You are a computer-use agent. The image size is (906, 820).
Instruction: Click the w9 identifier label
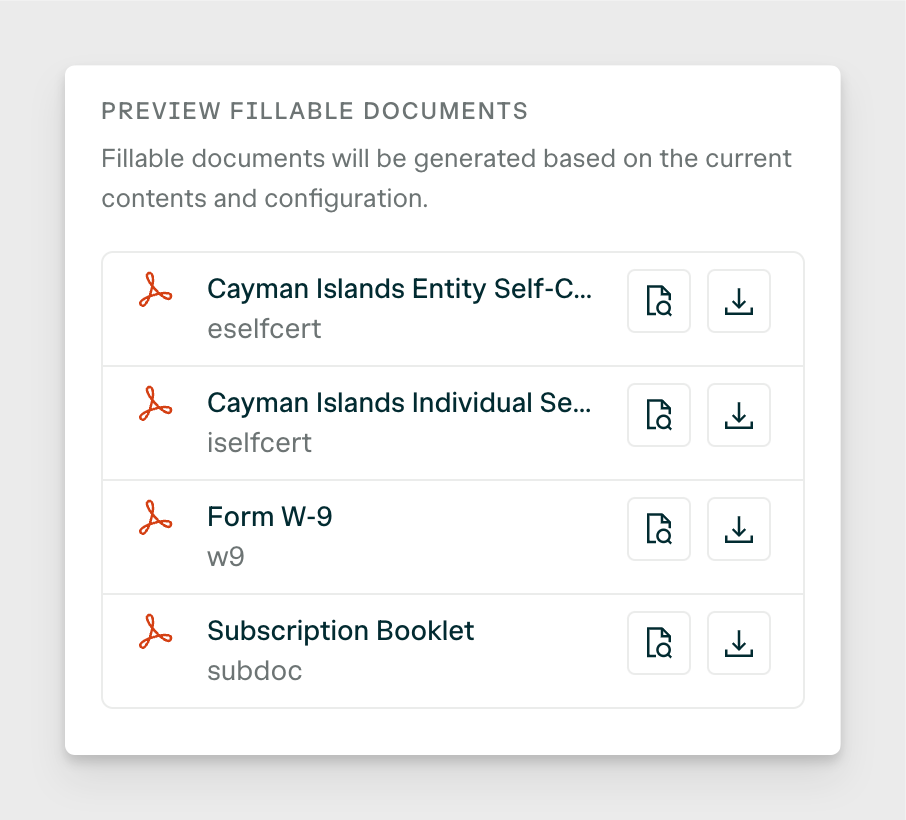pyautogui.click(x=226, y=557)
